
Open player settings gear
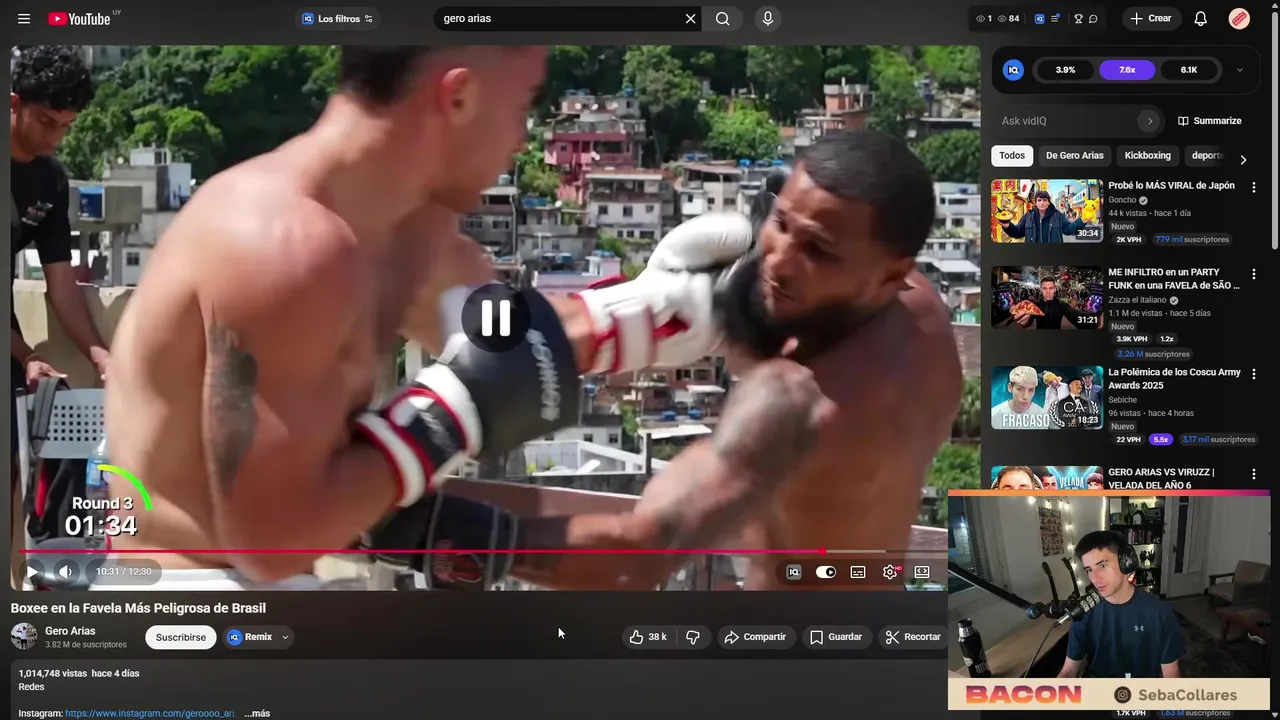tap(890, 572)
